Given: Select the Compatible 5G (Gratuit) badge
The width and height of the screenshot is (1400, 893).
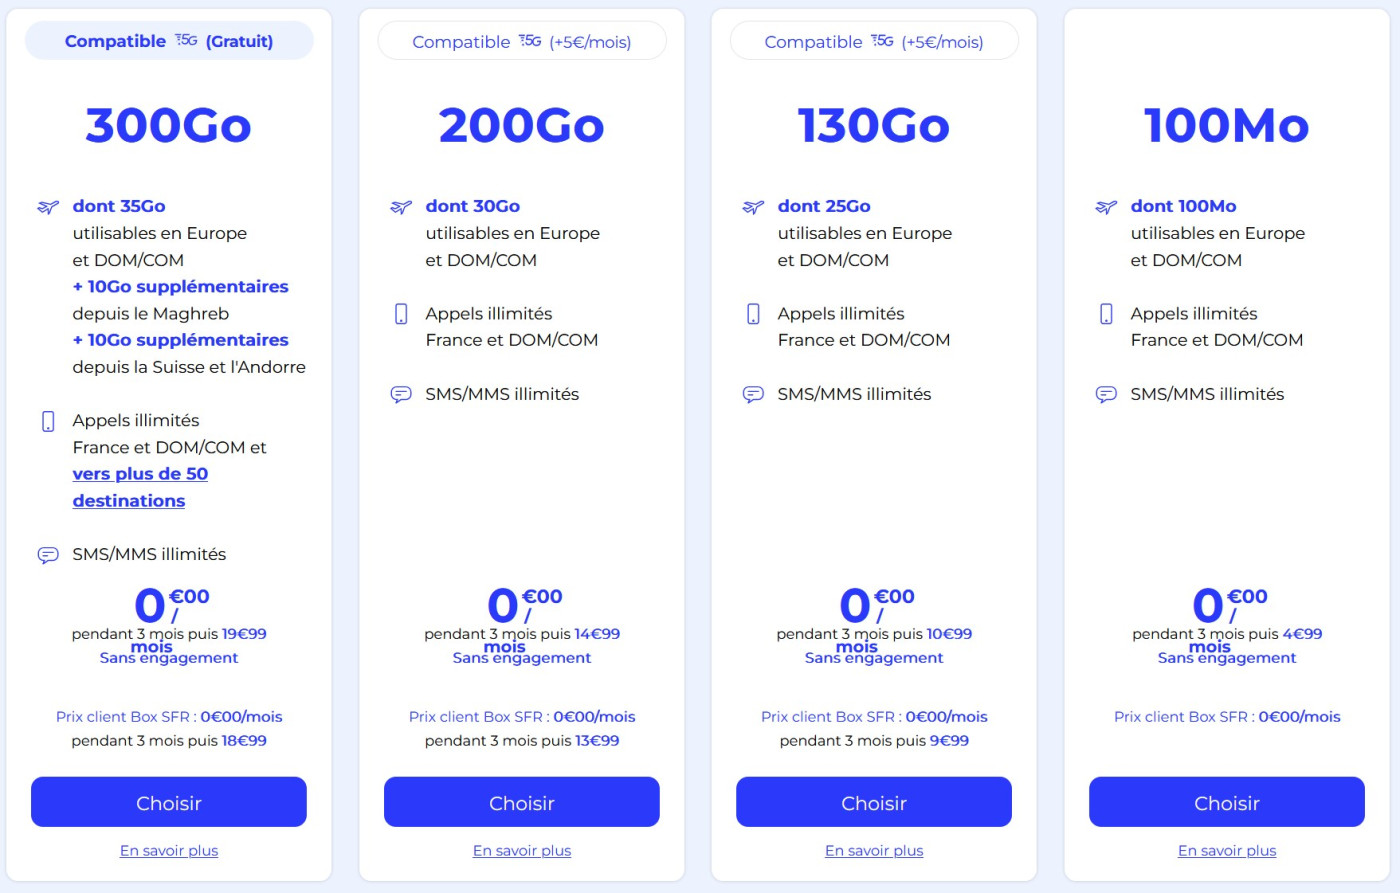Looking at the screenshot, I should 168,40.
